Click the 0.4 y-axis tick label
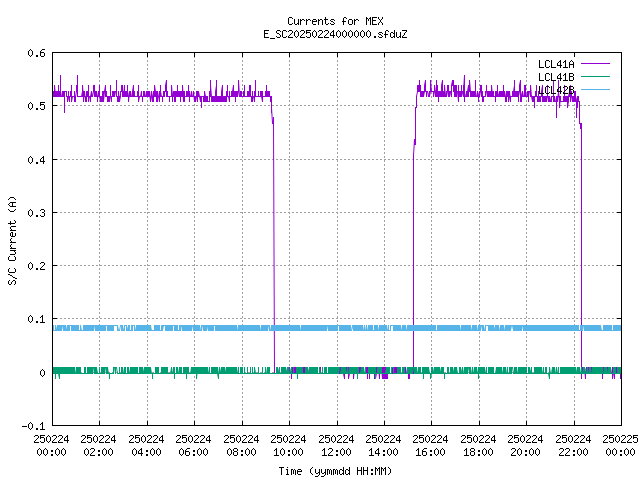 pyautogui.click(x=36, y=160)
